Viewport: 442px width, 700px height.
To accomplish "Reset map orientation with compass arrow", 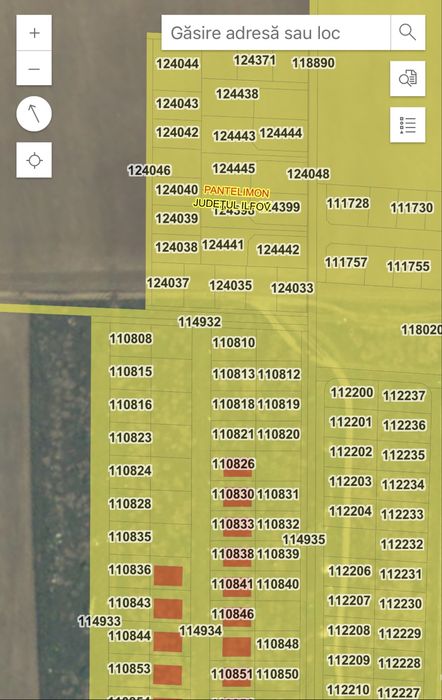I will tap(34, 113).
